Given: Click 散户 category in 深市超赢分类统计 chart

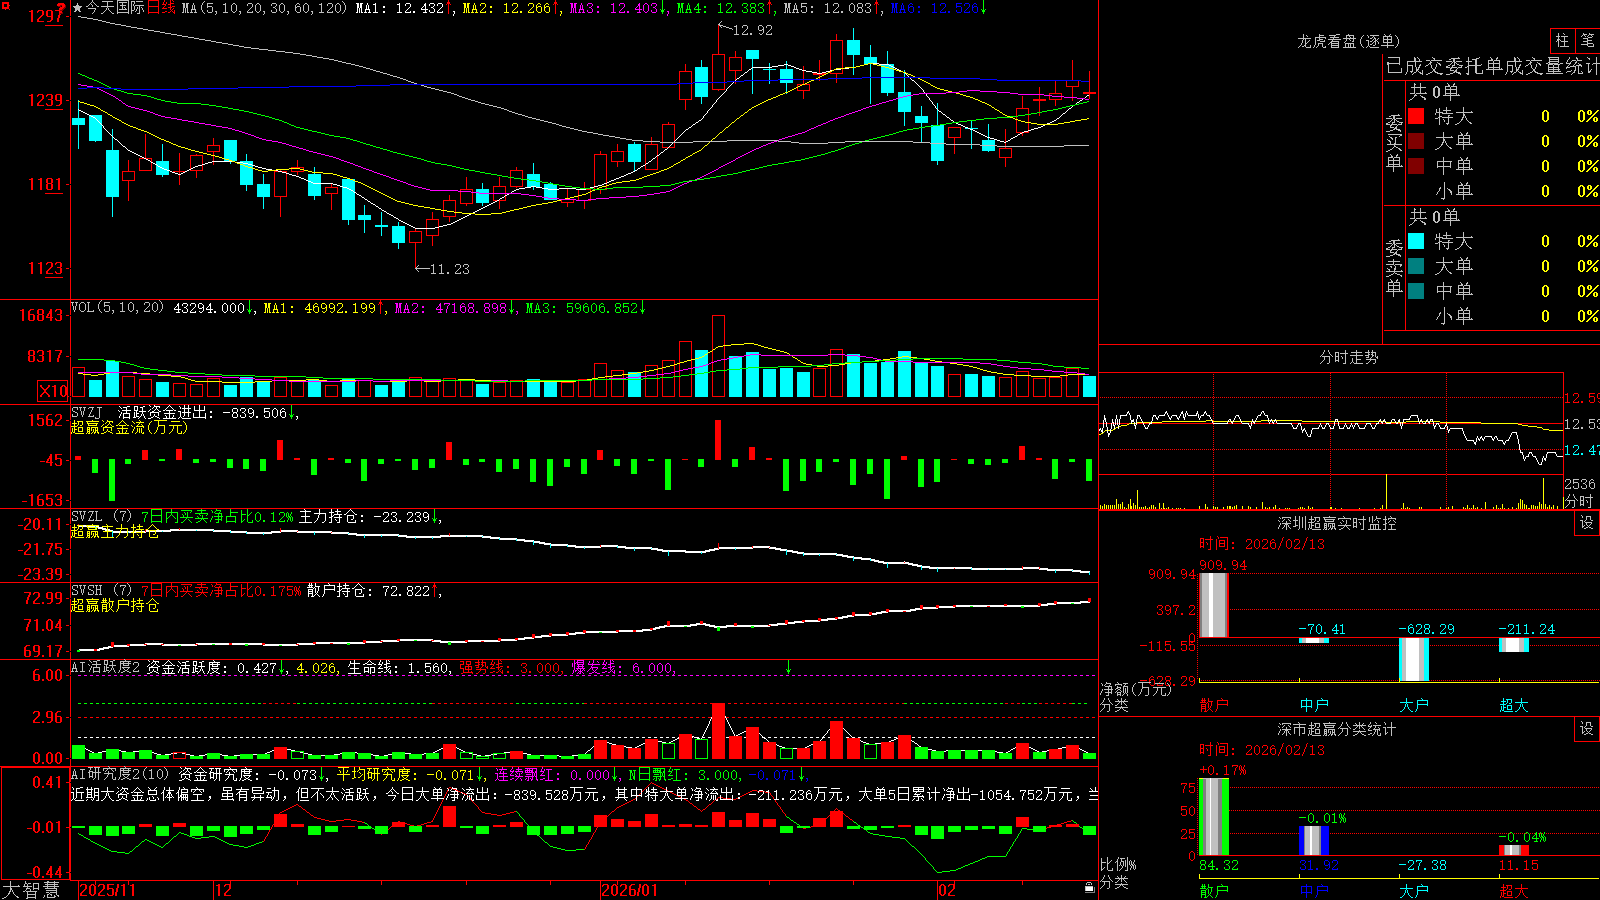Looking at the screenshot, I should (1214, 890).
